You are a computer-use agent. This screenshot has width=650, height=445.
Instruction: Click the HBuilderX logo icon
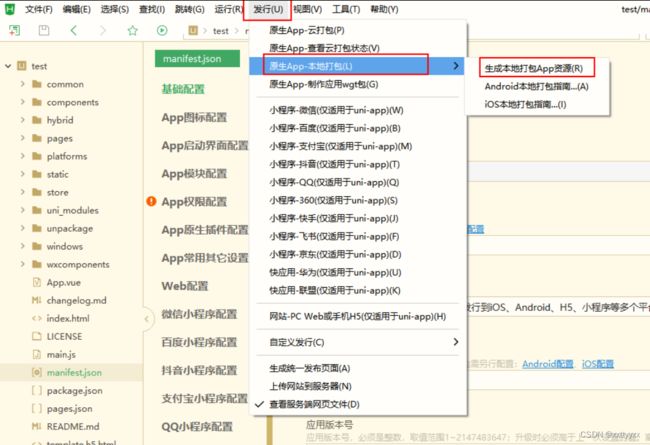click(9, 9)
